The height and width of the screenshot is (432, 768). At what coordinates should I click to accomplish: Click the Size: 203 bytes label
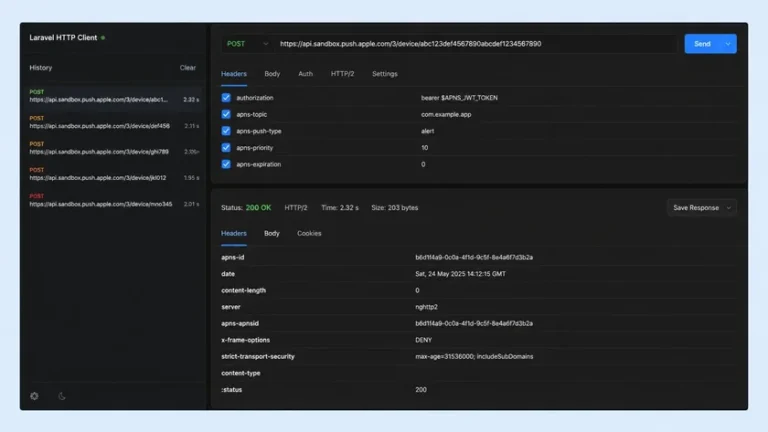[x=395, y=208]
